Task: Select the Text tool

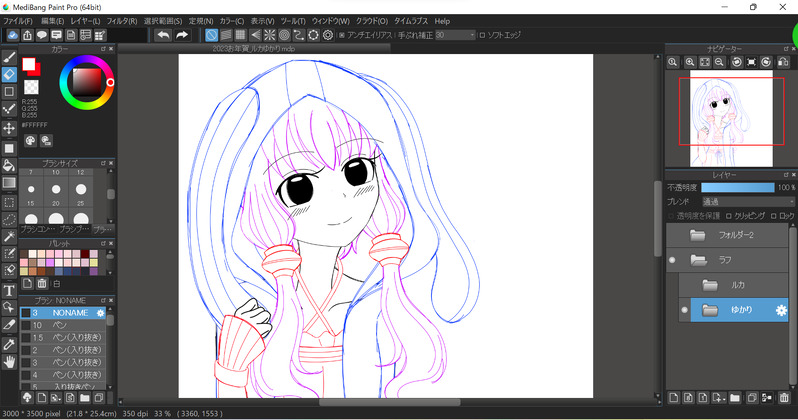Action: coord(9,291)
